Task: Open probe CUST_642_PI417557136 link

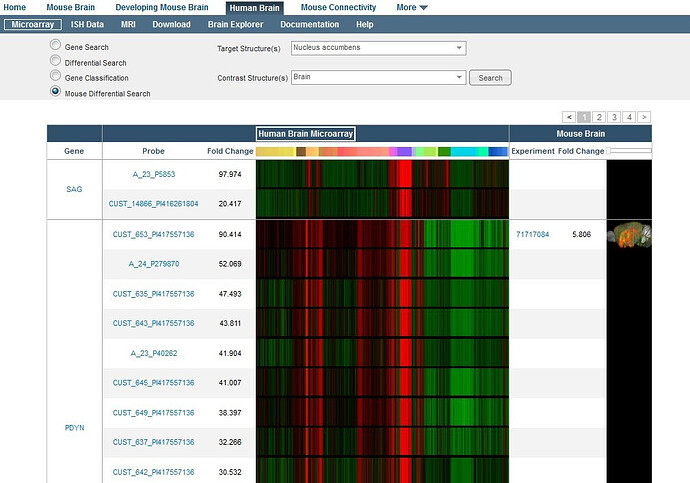Action: point(154,472)
